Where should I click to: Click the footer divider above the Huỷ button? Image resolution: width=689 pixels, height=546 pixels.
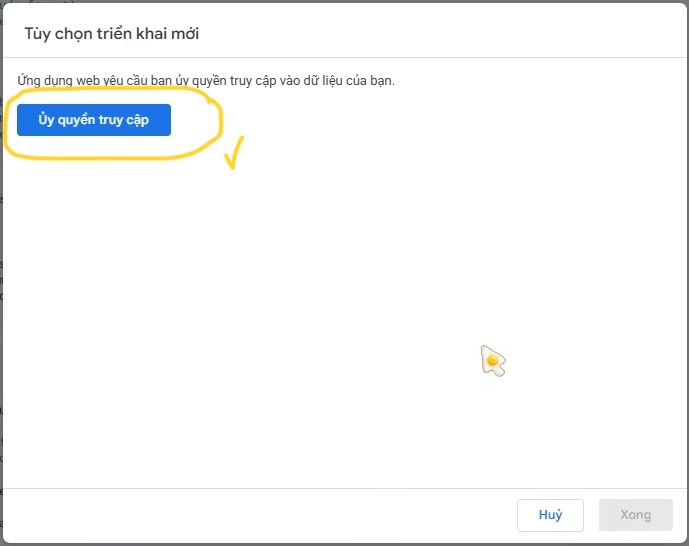(344, 488)
